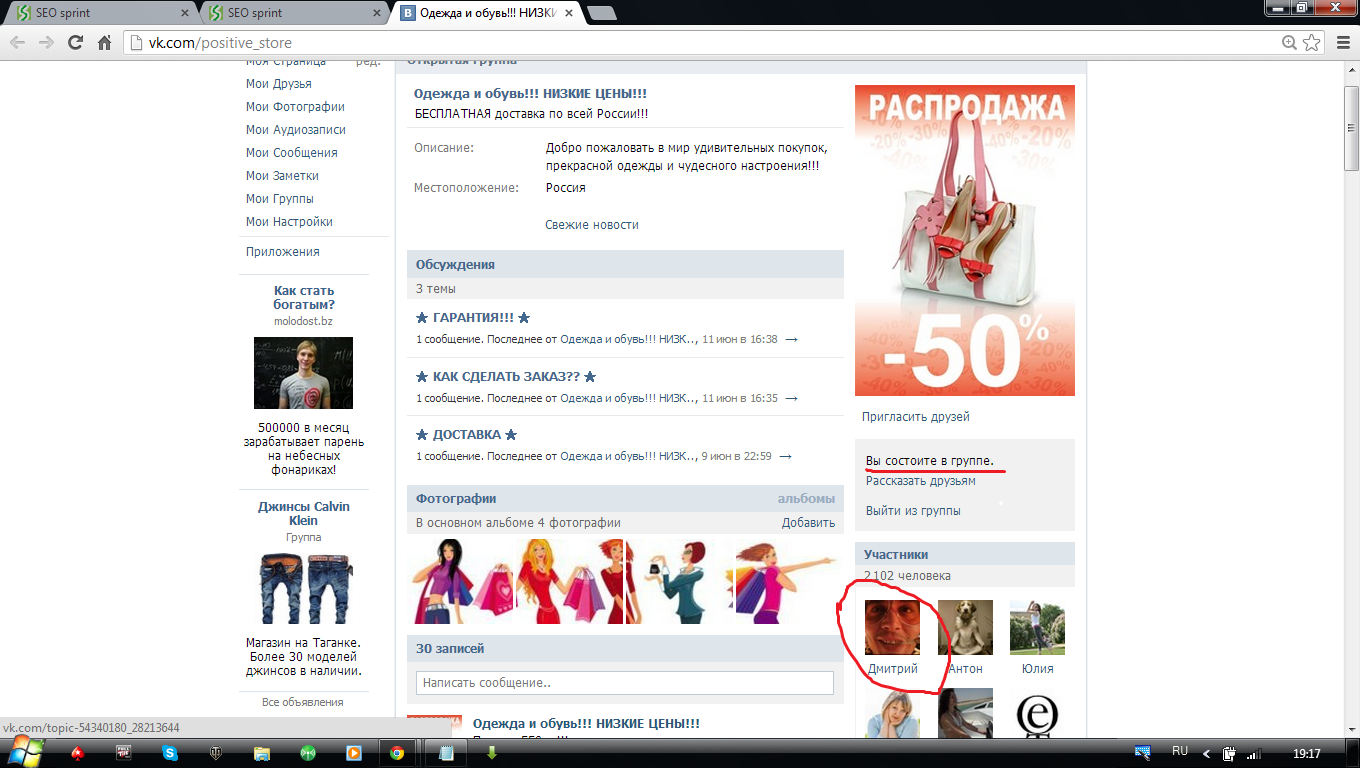The image size is (1360, 768).
Task: Open the КАК СДЕЛАТЬ ЗАКАЗ?? discussion topic
Action: click(506, 377)
